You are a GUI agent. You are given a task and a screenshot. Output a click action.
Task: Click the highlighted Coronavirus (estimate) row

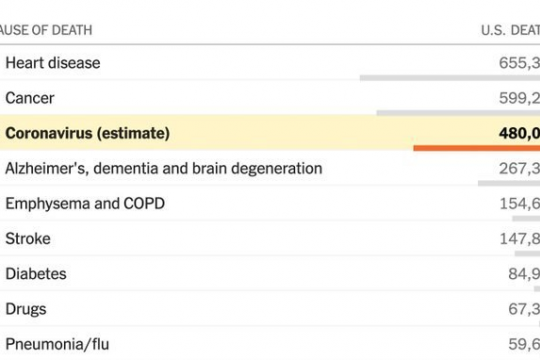pos(270,133)
